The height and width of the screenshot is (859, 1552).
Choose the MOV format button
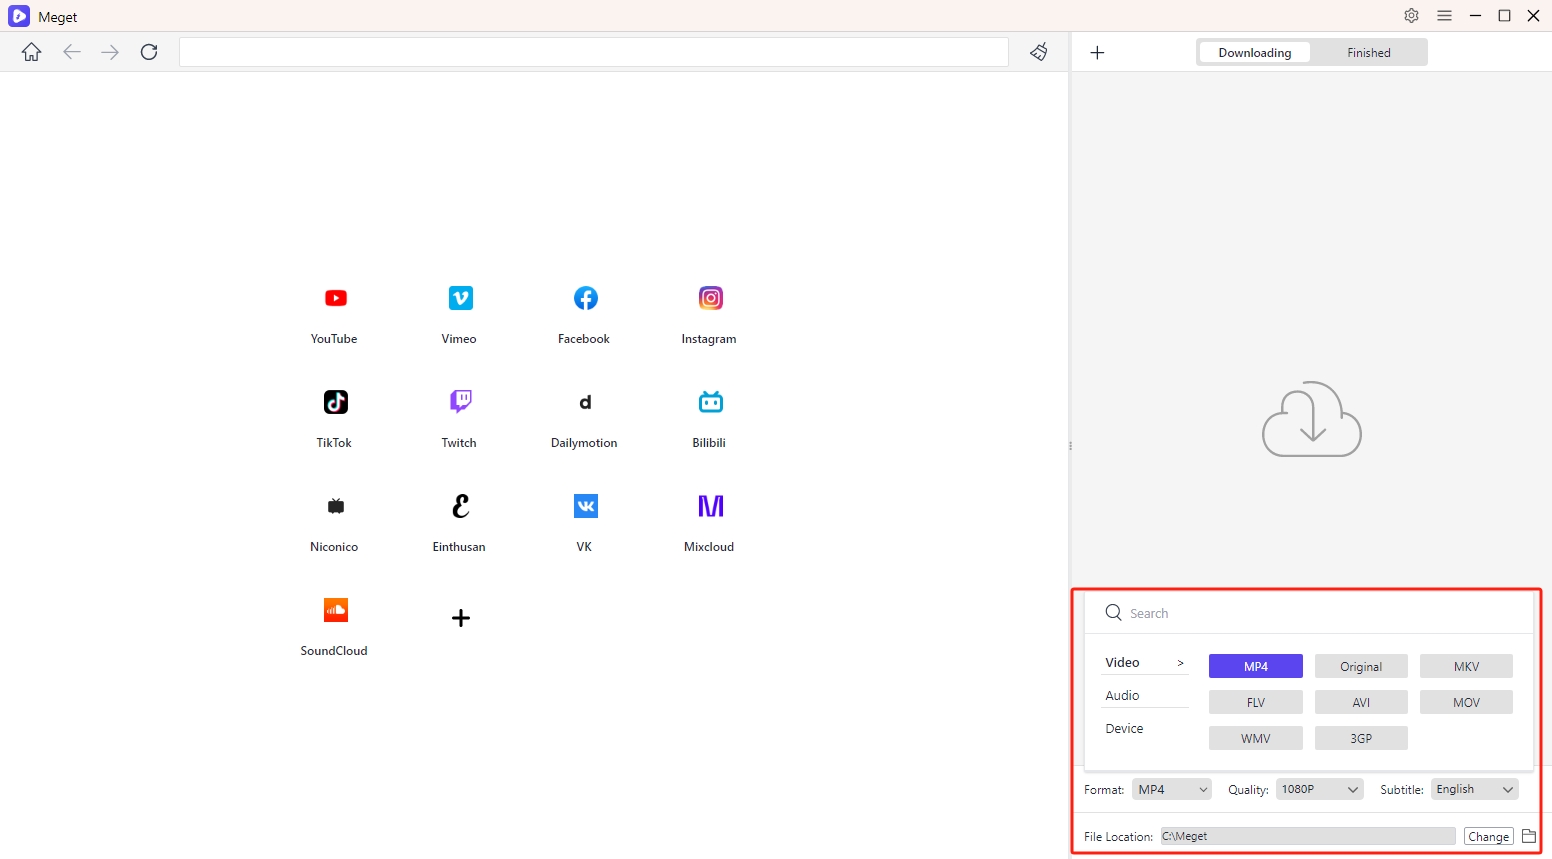coord(1466,703)
